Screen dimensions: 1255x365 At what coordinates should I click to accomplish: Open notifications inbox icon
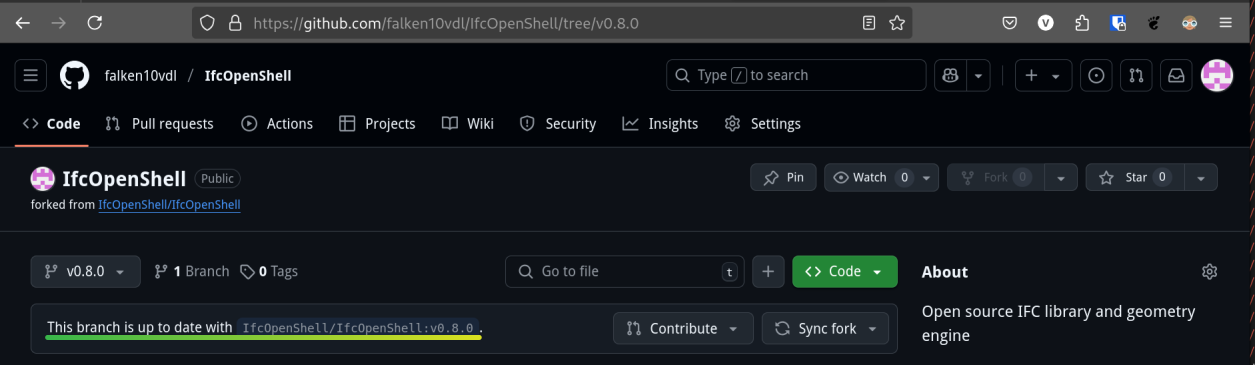(x=1177, y=75)
